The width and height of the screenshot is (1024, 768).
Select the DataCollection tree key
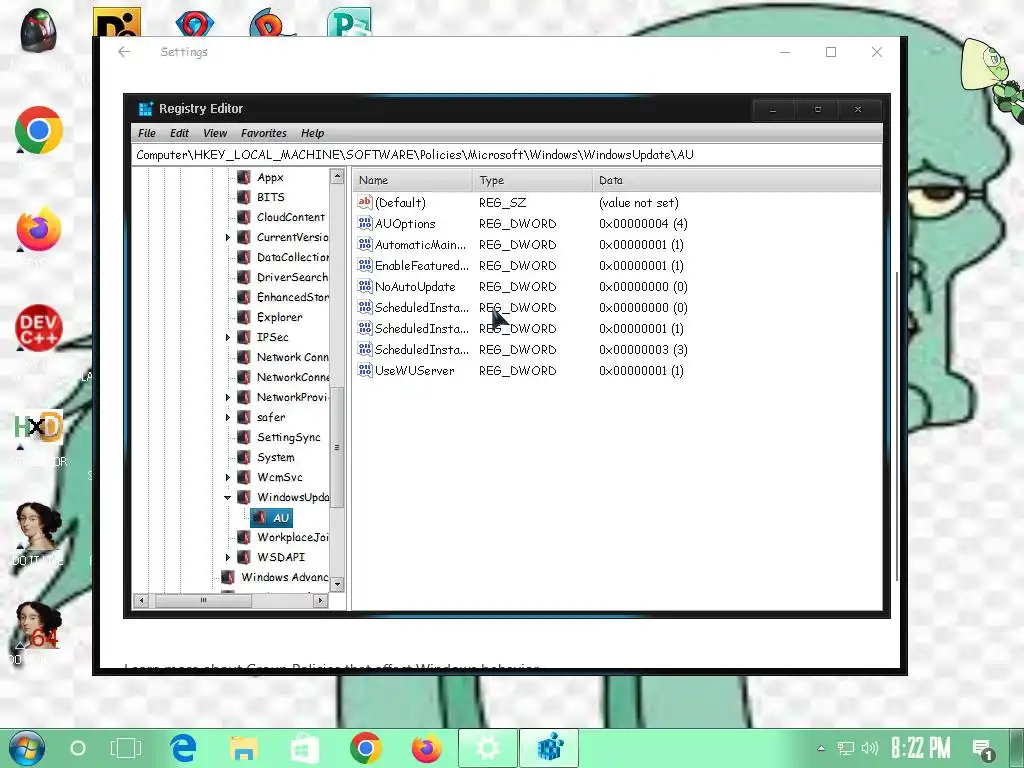tap(292, 257)
